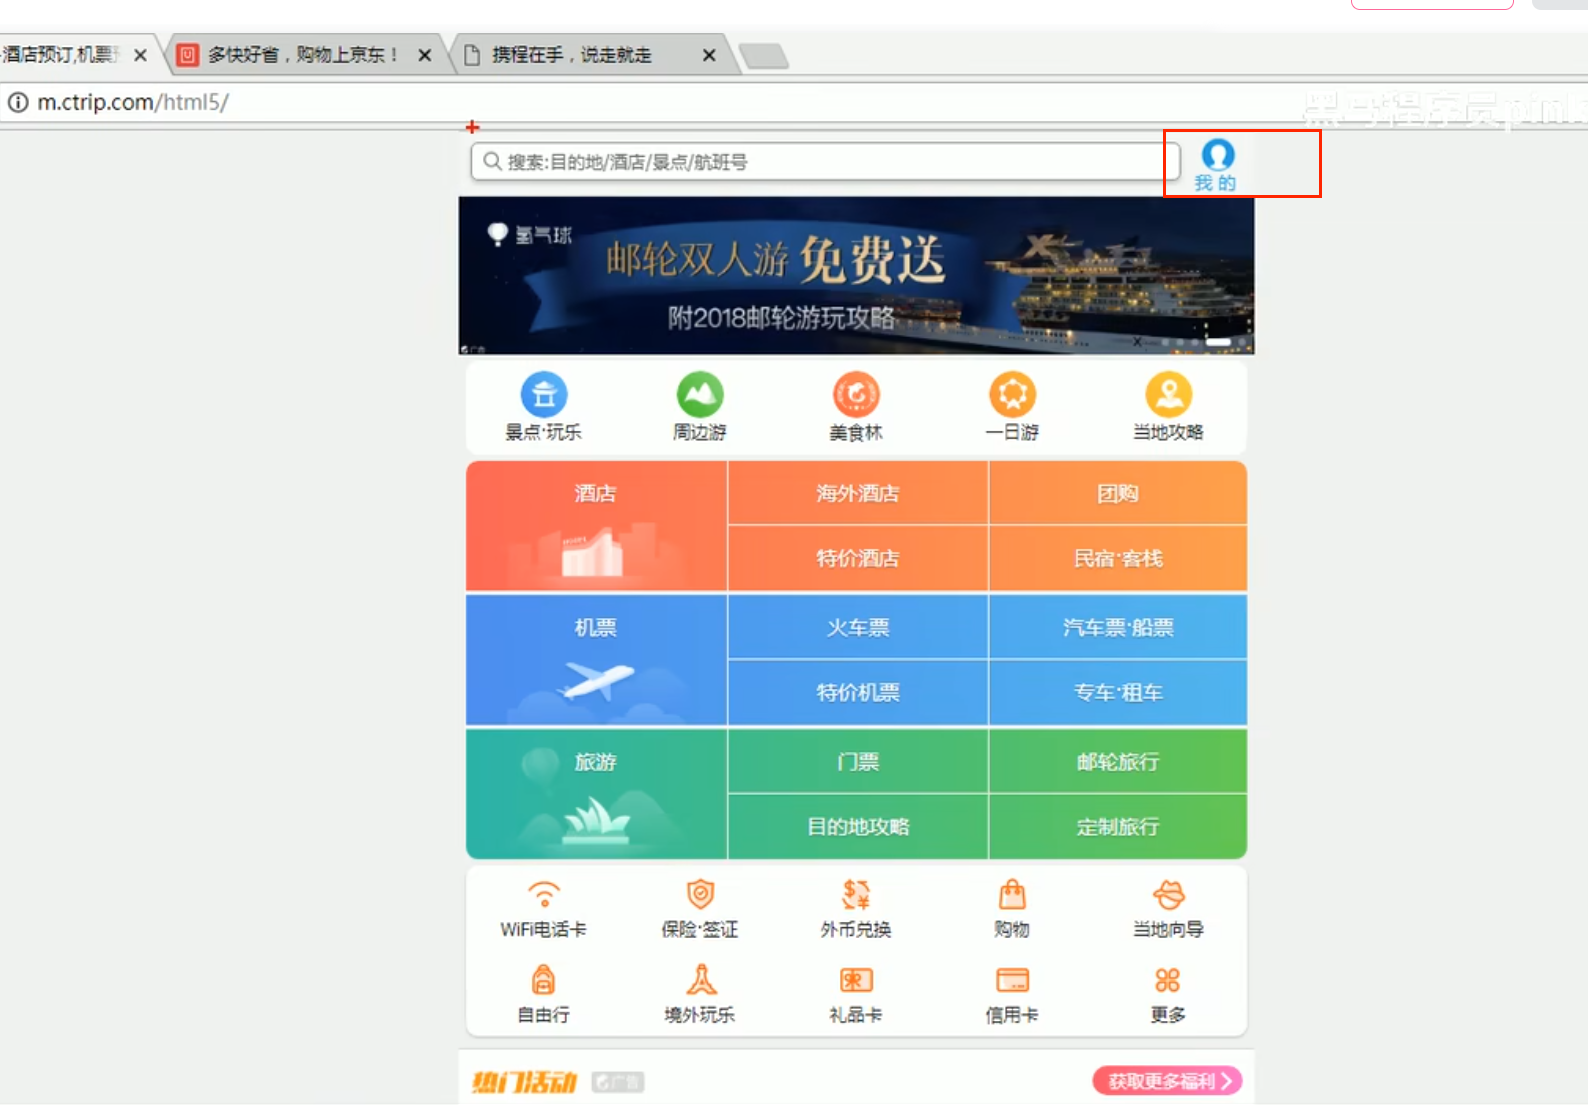The image size is (1588, 1105).
Task: Open a new browser tab
Action: click(x=763, y=56)
